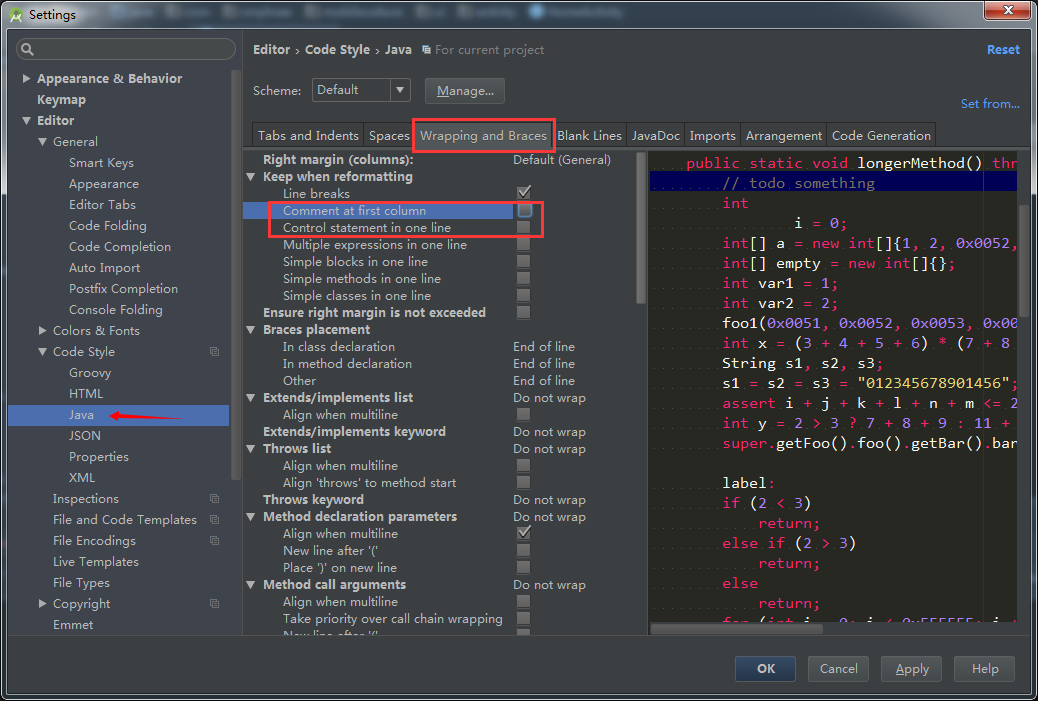Viewport: 1038px width, 701px height.
Task: Click the project-scope icon beside Copyright
Action: click(214, 604)
